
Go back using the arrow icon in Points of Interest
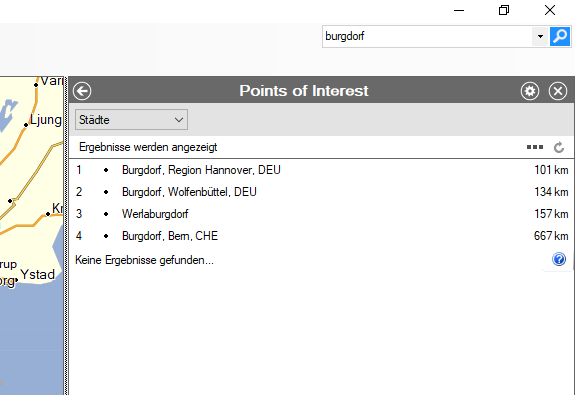[82, 91]
